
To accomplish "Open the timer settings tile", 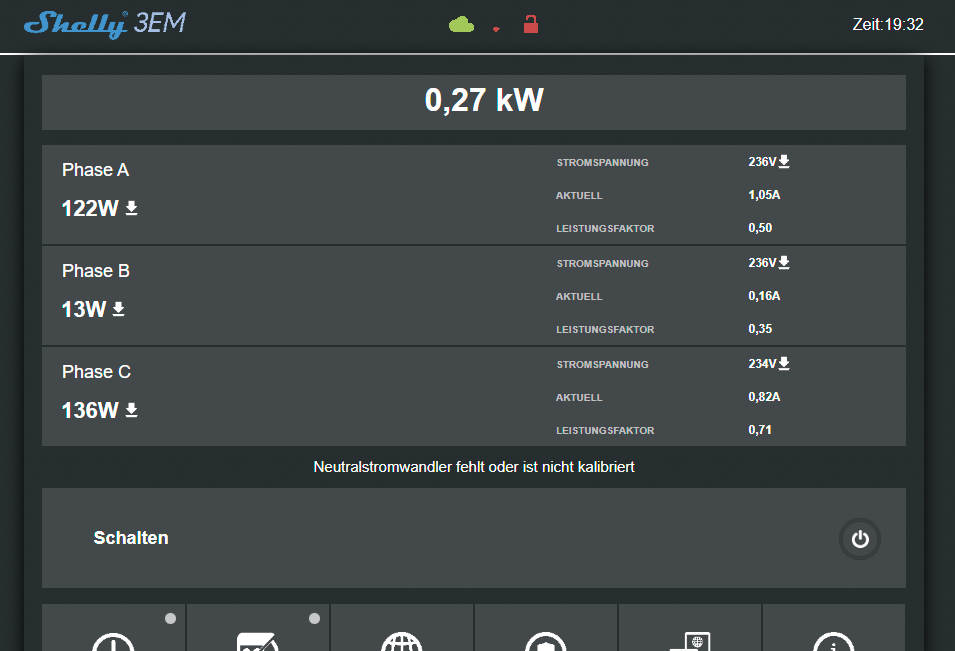I will coord(113,628).
